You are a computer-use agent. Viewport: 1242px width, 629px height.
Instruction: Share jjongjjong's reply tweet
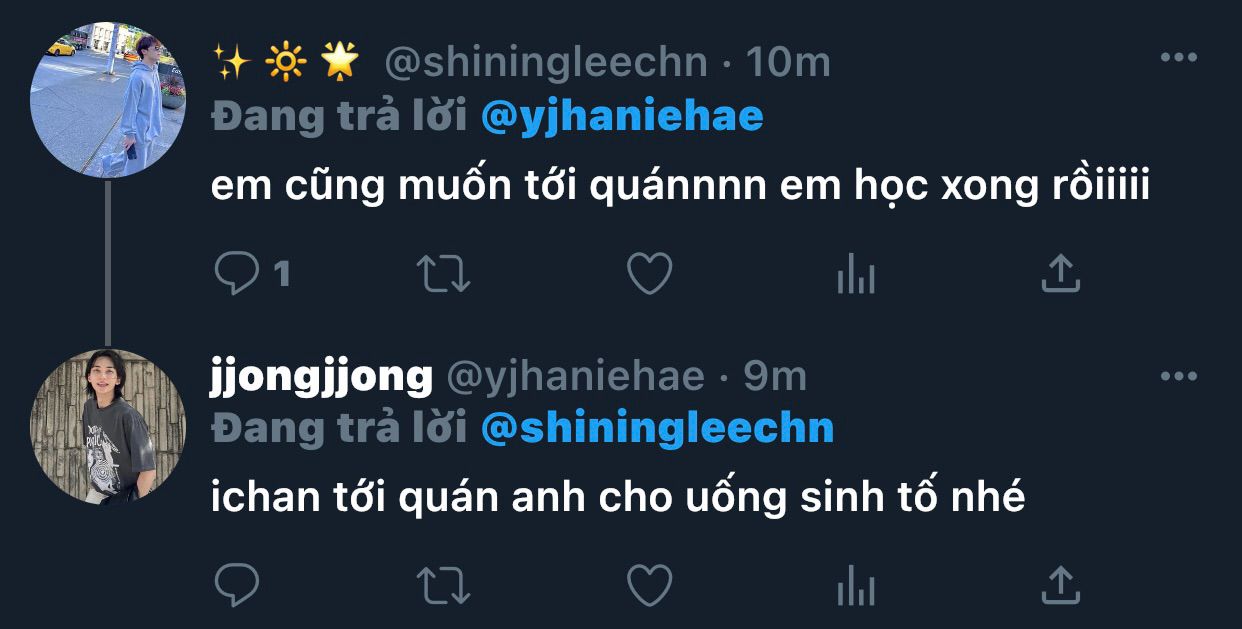[1061, 584]
